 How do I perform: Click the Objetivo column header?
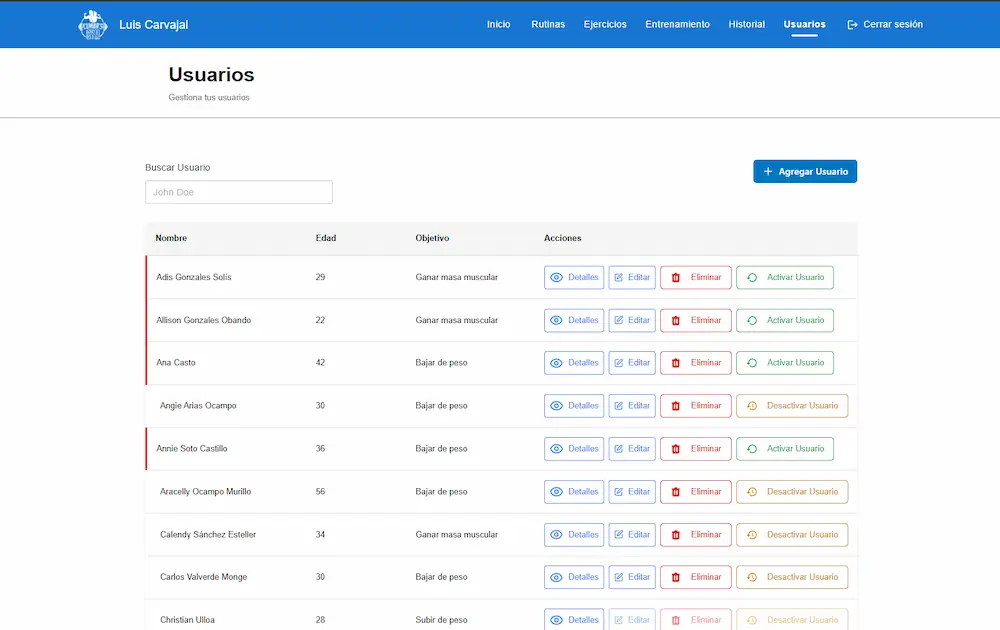(x=432, y=238)
